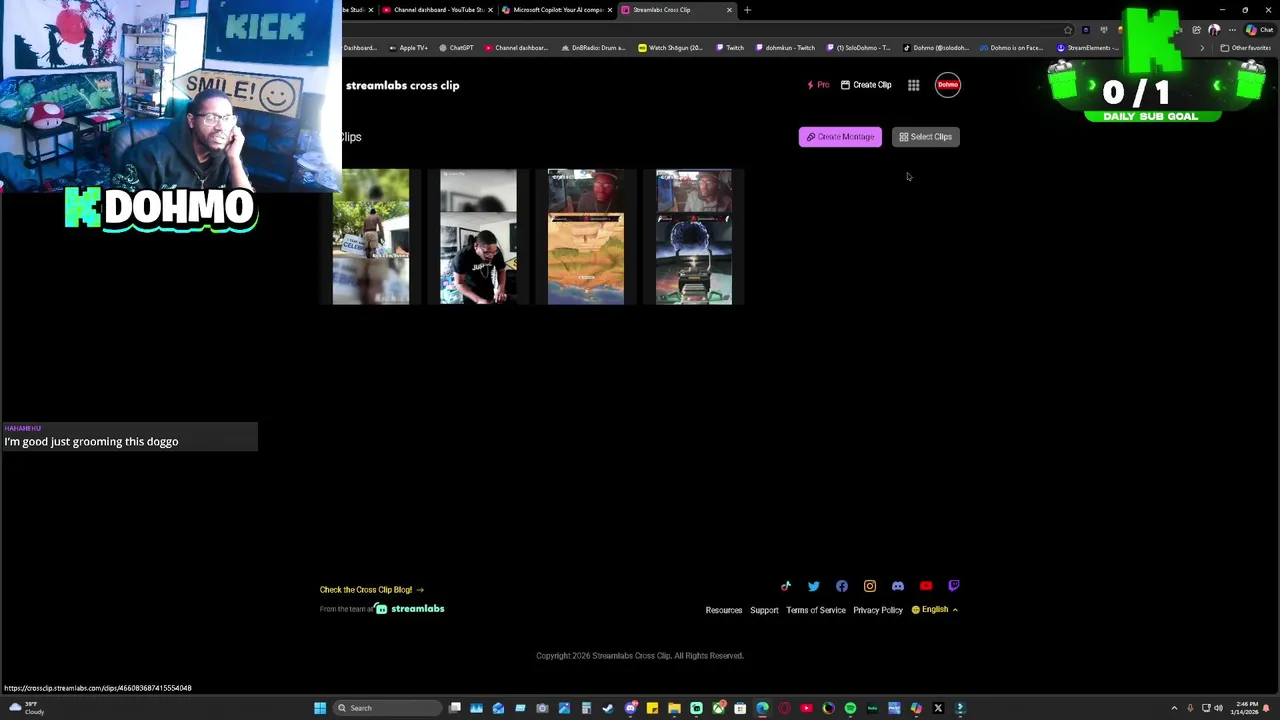Open the Support footer link
The image size is (1280, 720).
[764, 610]
